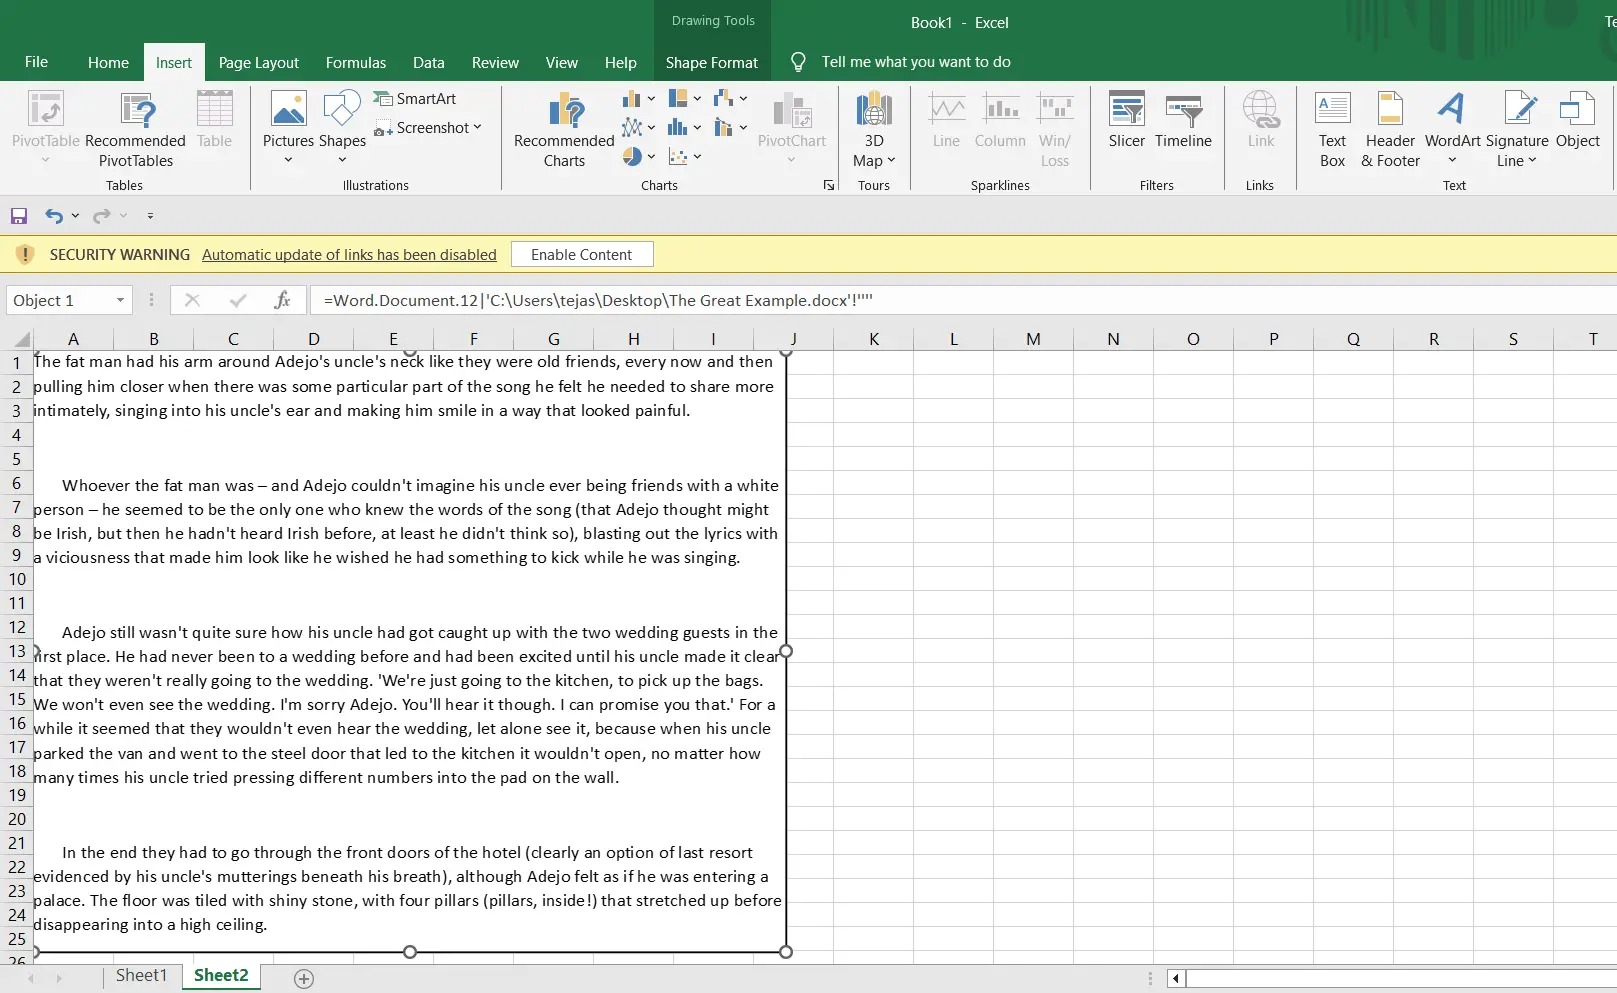Screen dimensions: 1617x993
Task: Insert a Text Box
Action: tap(1332, 128)
